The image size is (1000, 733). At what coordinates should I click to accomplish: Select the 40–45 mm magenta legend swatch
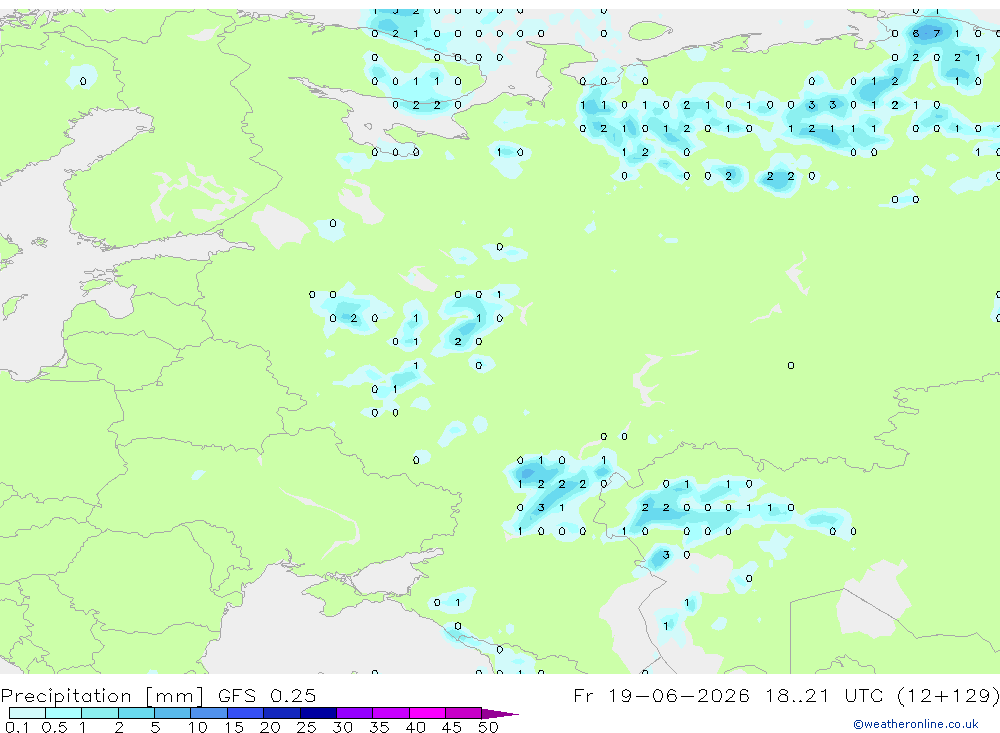427,713
